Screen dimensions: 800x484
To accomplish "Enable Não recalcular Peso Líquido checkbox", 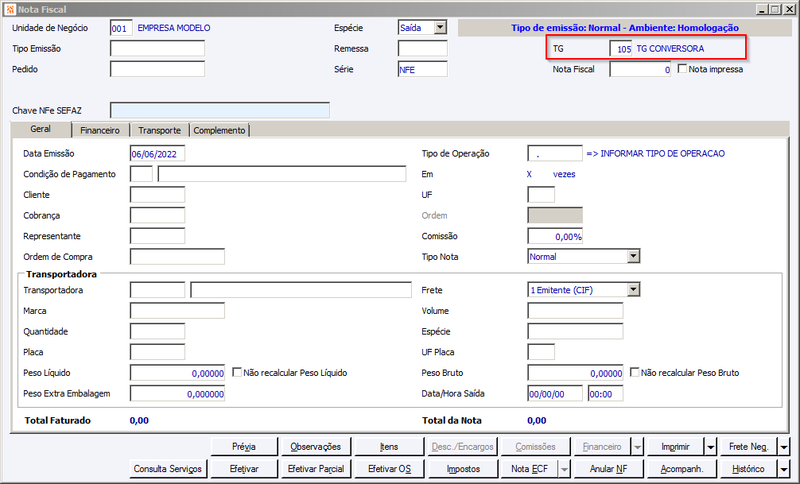I will [x=237, y=372].
